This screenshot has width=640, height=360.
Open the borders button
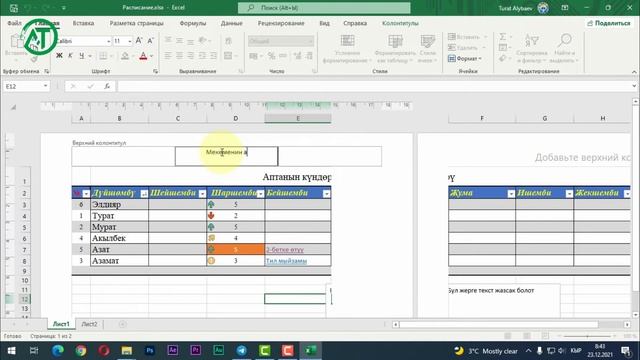pyautogui.click(x=103, y=56)
